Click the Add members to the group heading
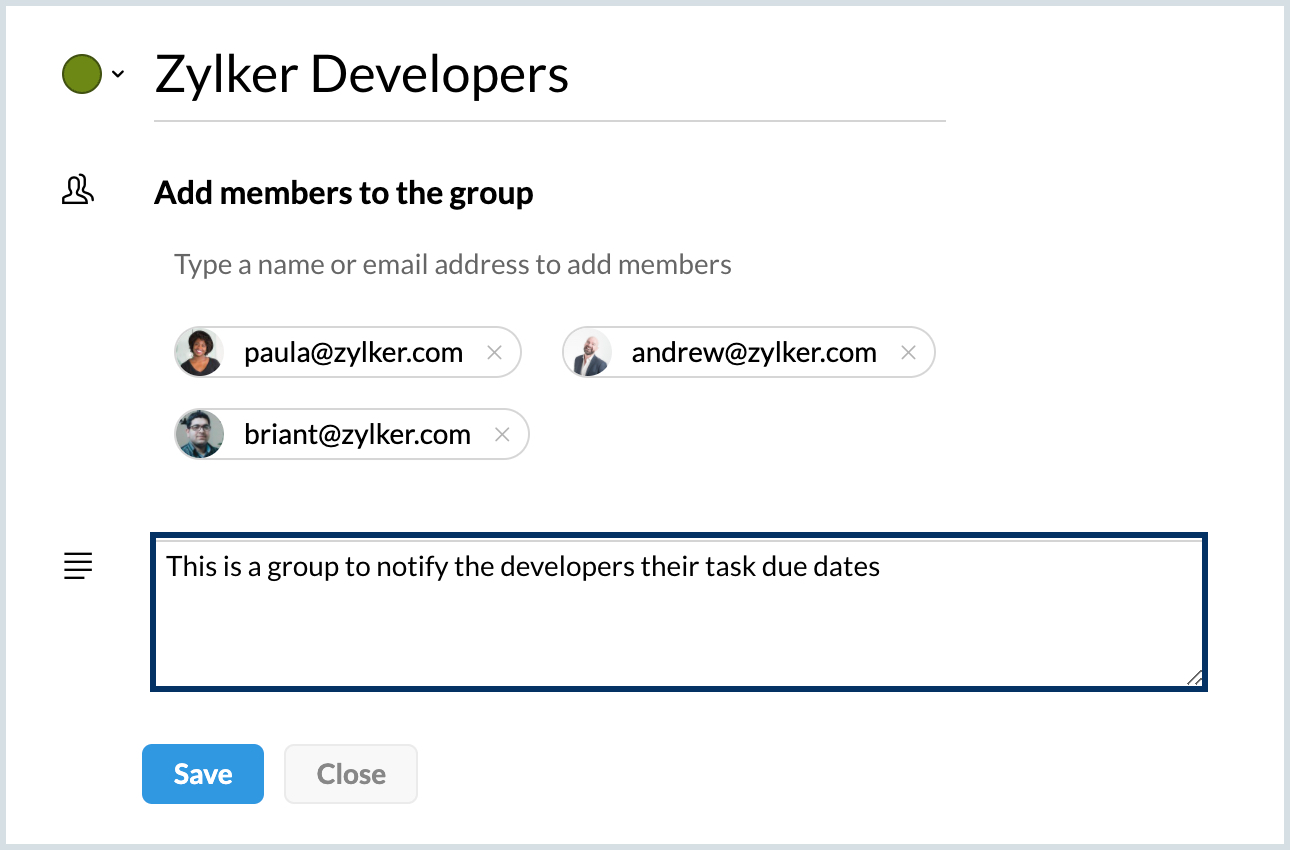Screen dimensions: 1290x850 click(x=344, y=193)
